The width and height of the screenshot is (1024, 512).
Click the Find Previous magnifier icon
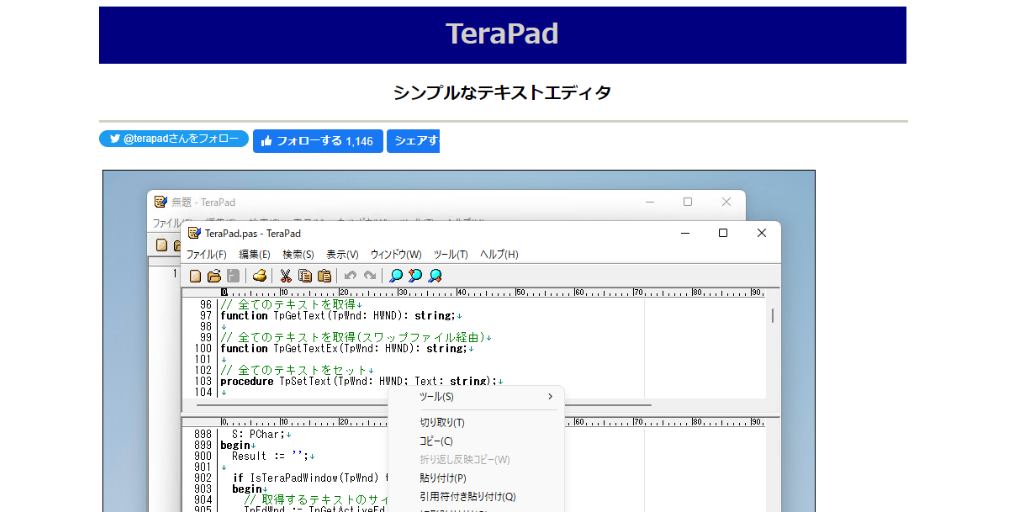tap(415, 276)
